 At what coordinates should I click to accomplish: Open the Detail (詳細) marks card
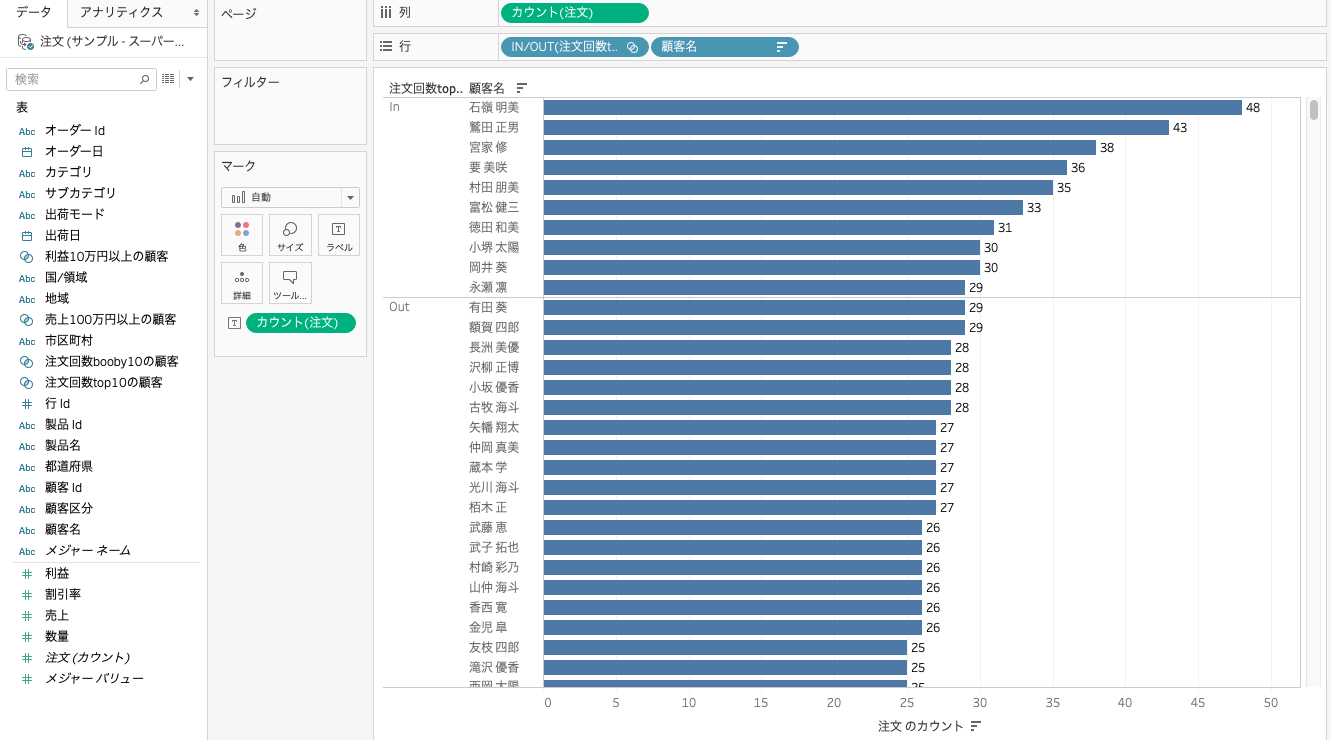[x=242, y=283]
